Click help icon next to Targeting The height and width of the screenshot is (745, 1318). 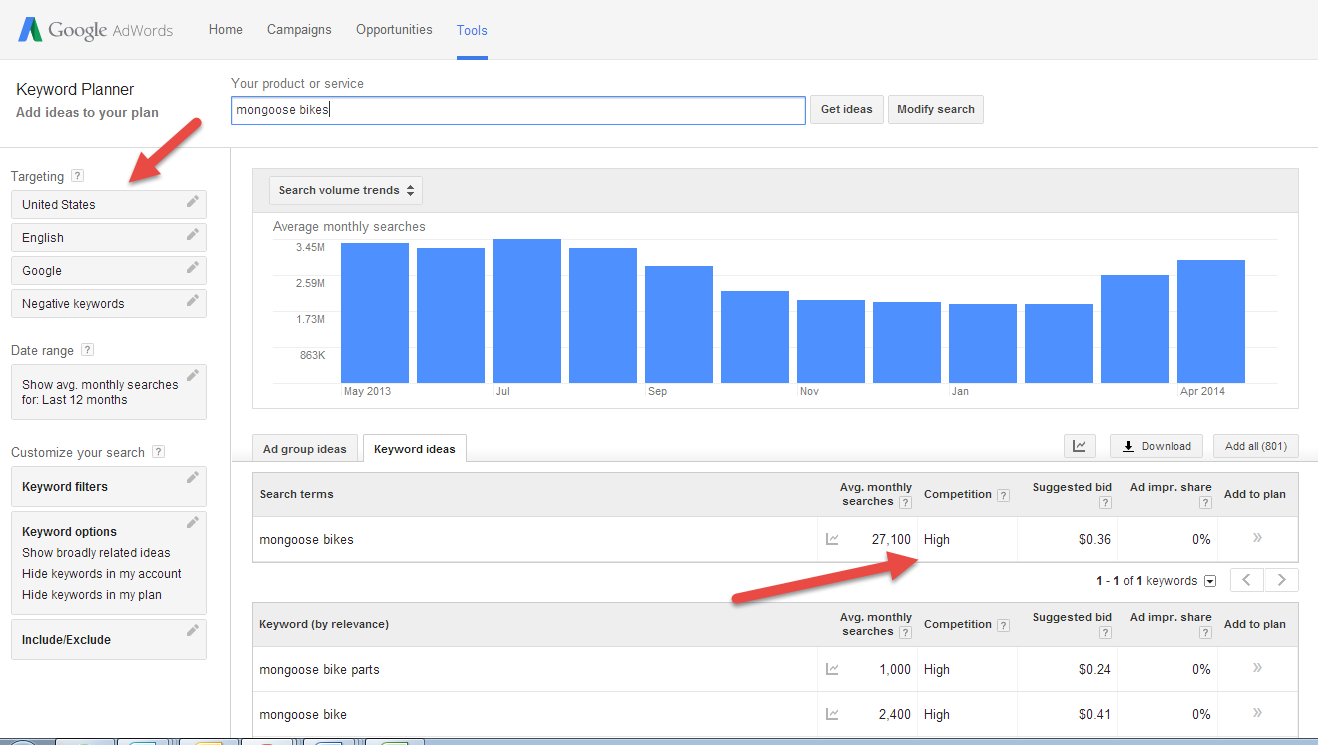pos(78,176)
